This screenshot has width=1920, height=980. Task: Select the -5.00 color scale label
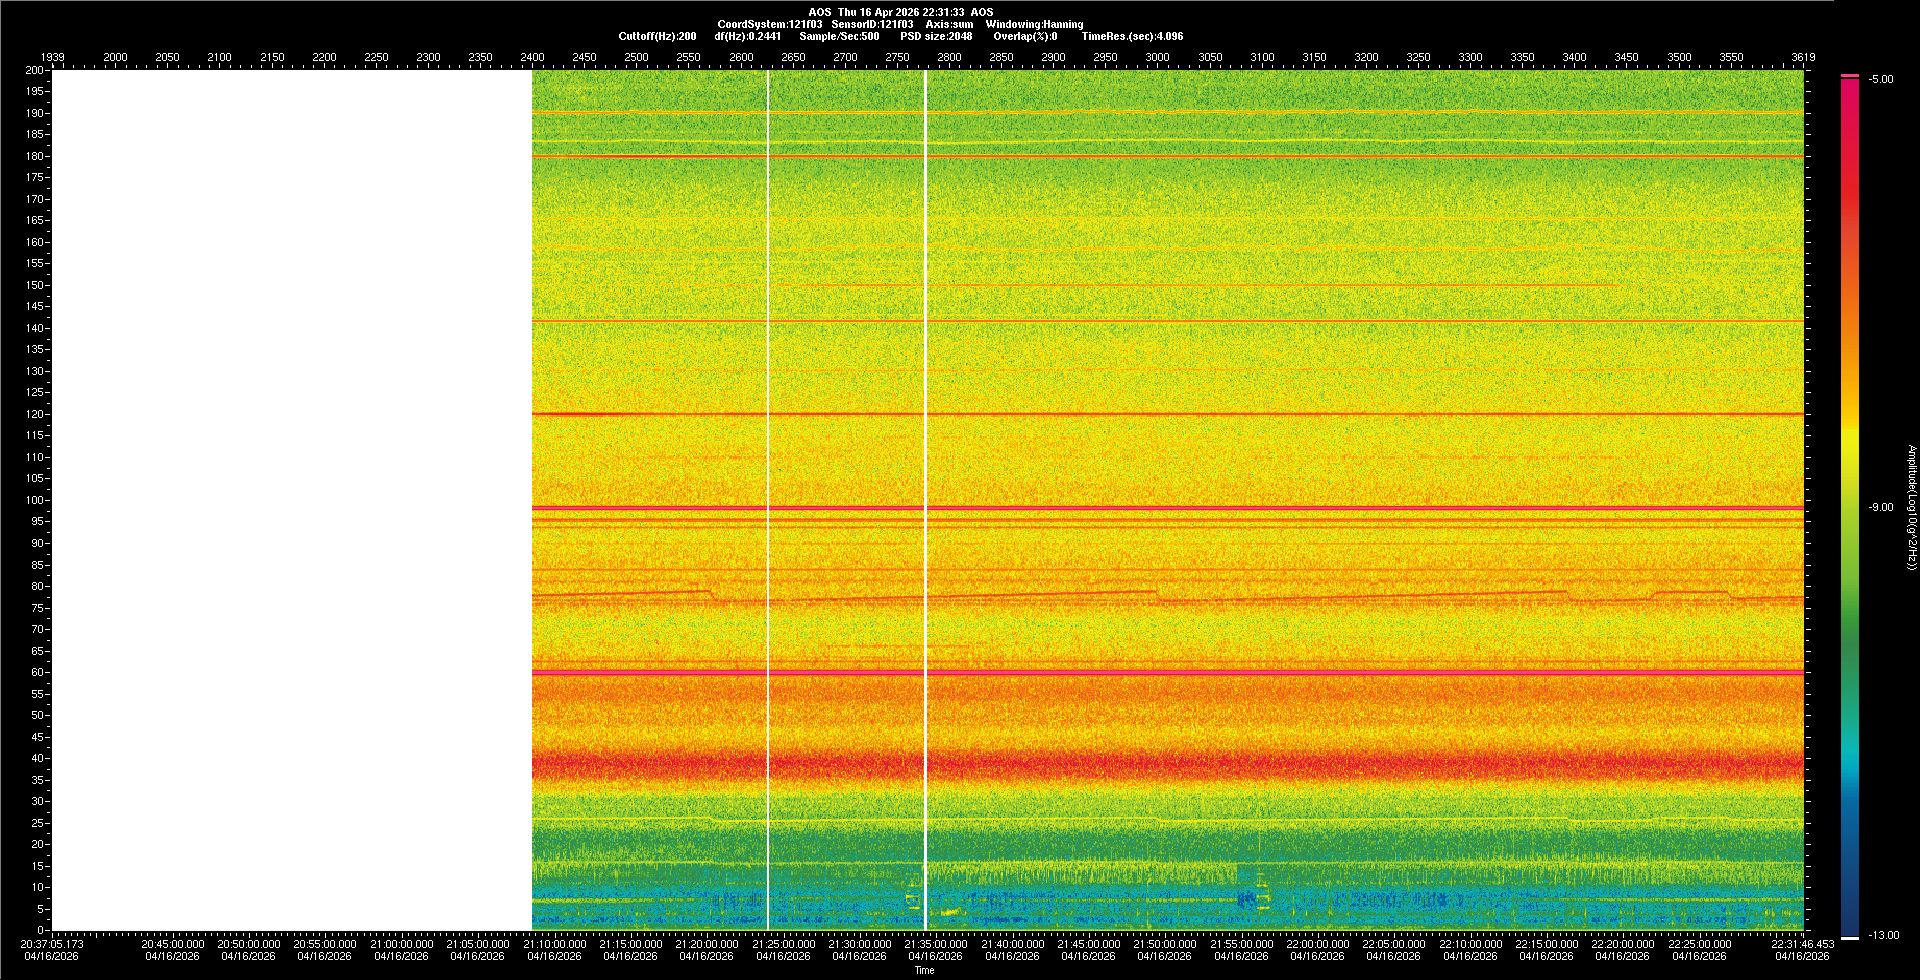pos(1881,80)
